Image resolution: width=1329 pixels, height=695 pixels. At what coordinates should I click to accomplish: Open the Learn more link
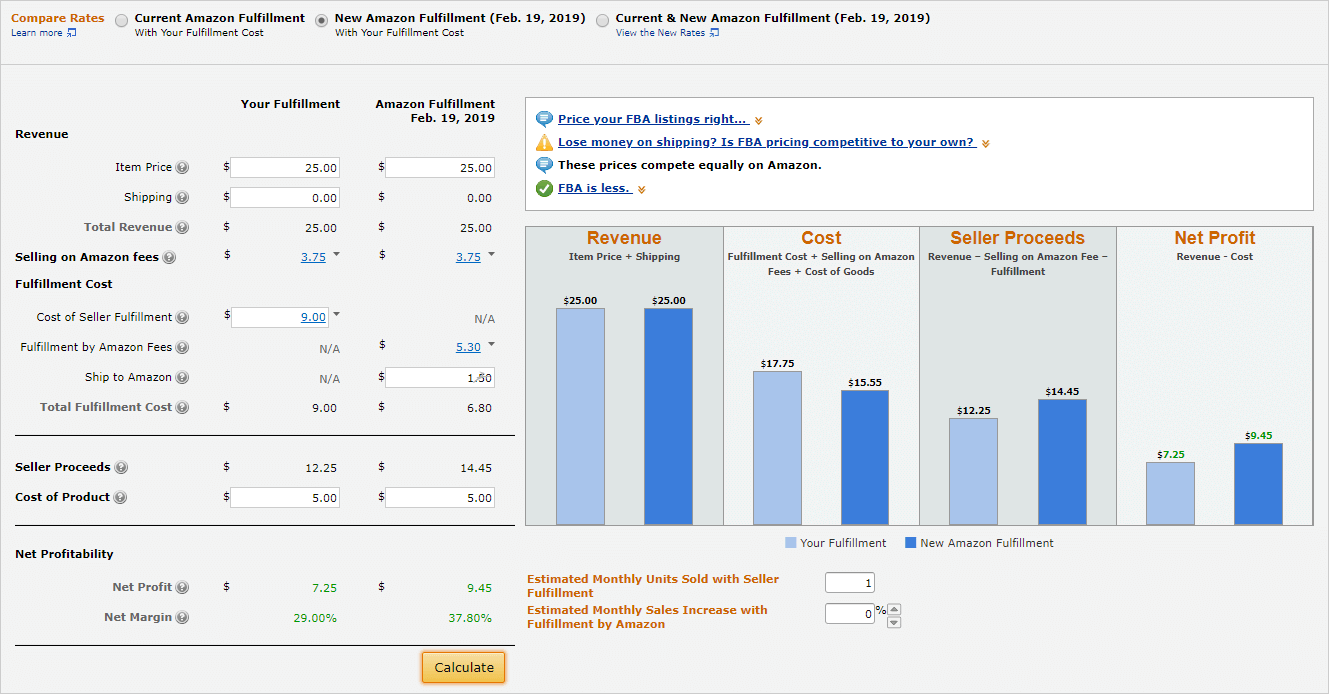(37, 33)
